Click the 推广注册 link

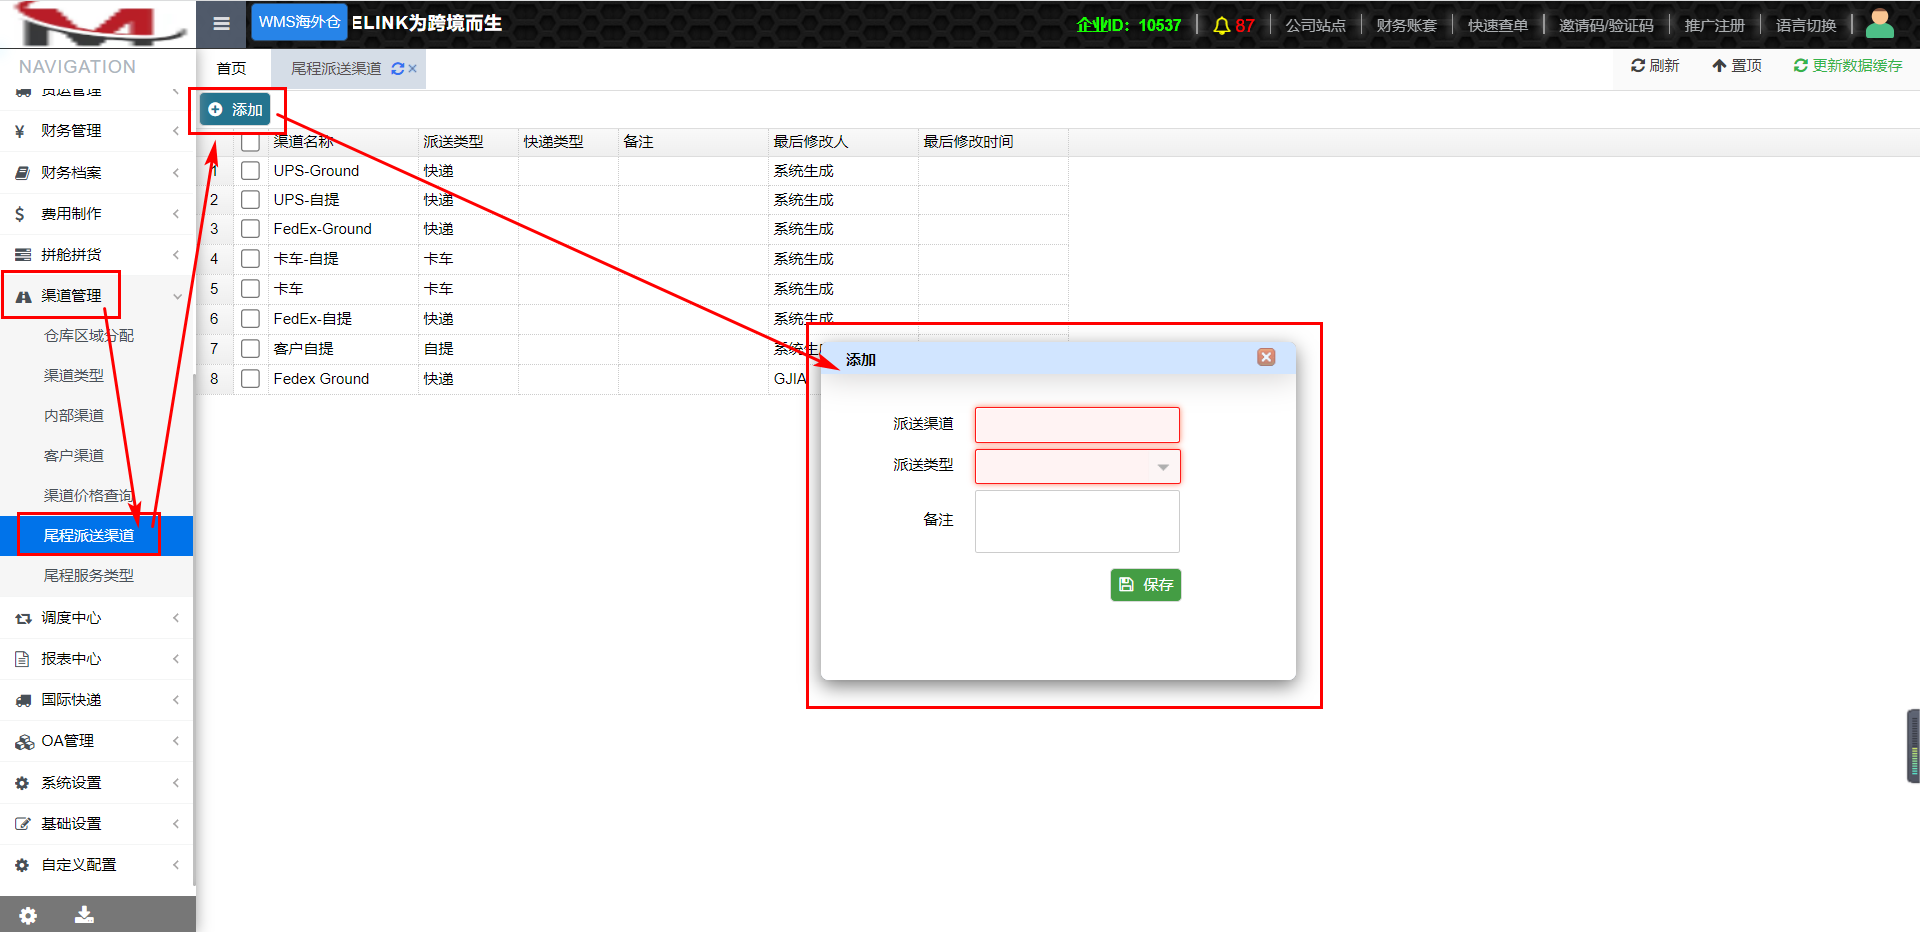[1714, 25]
